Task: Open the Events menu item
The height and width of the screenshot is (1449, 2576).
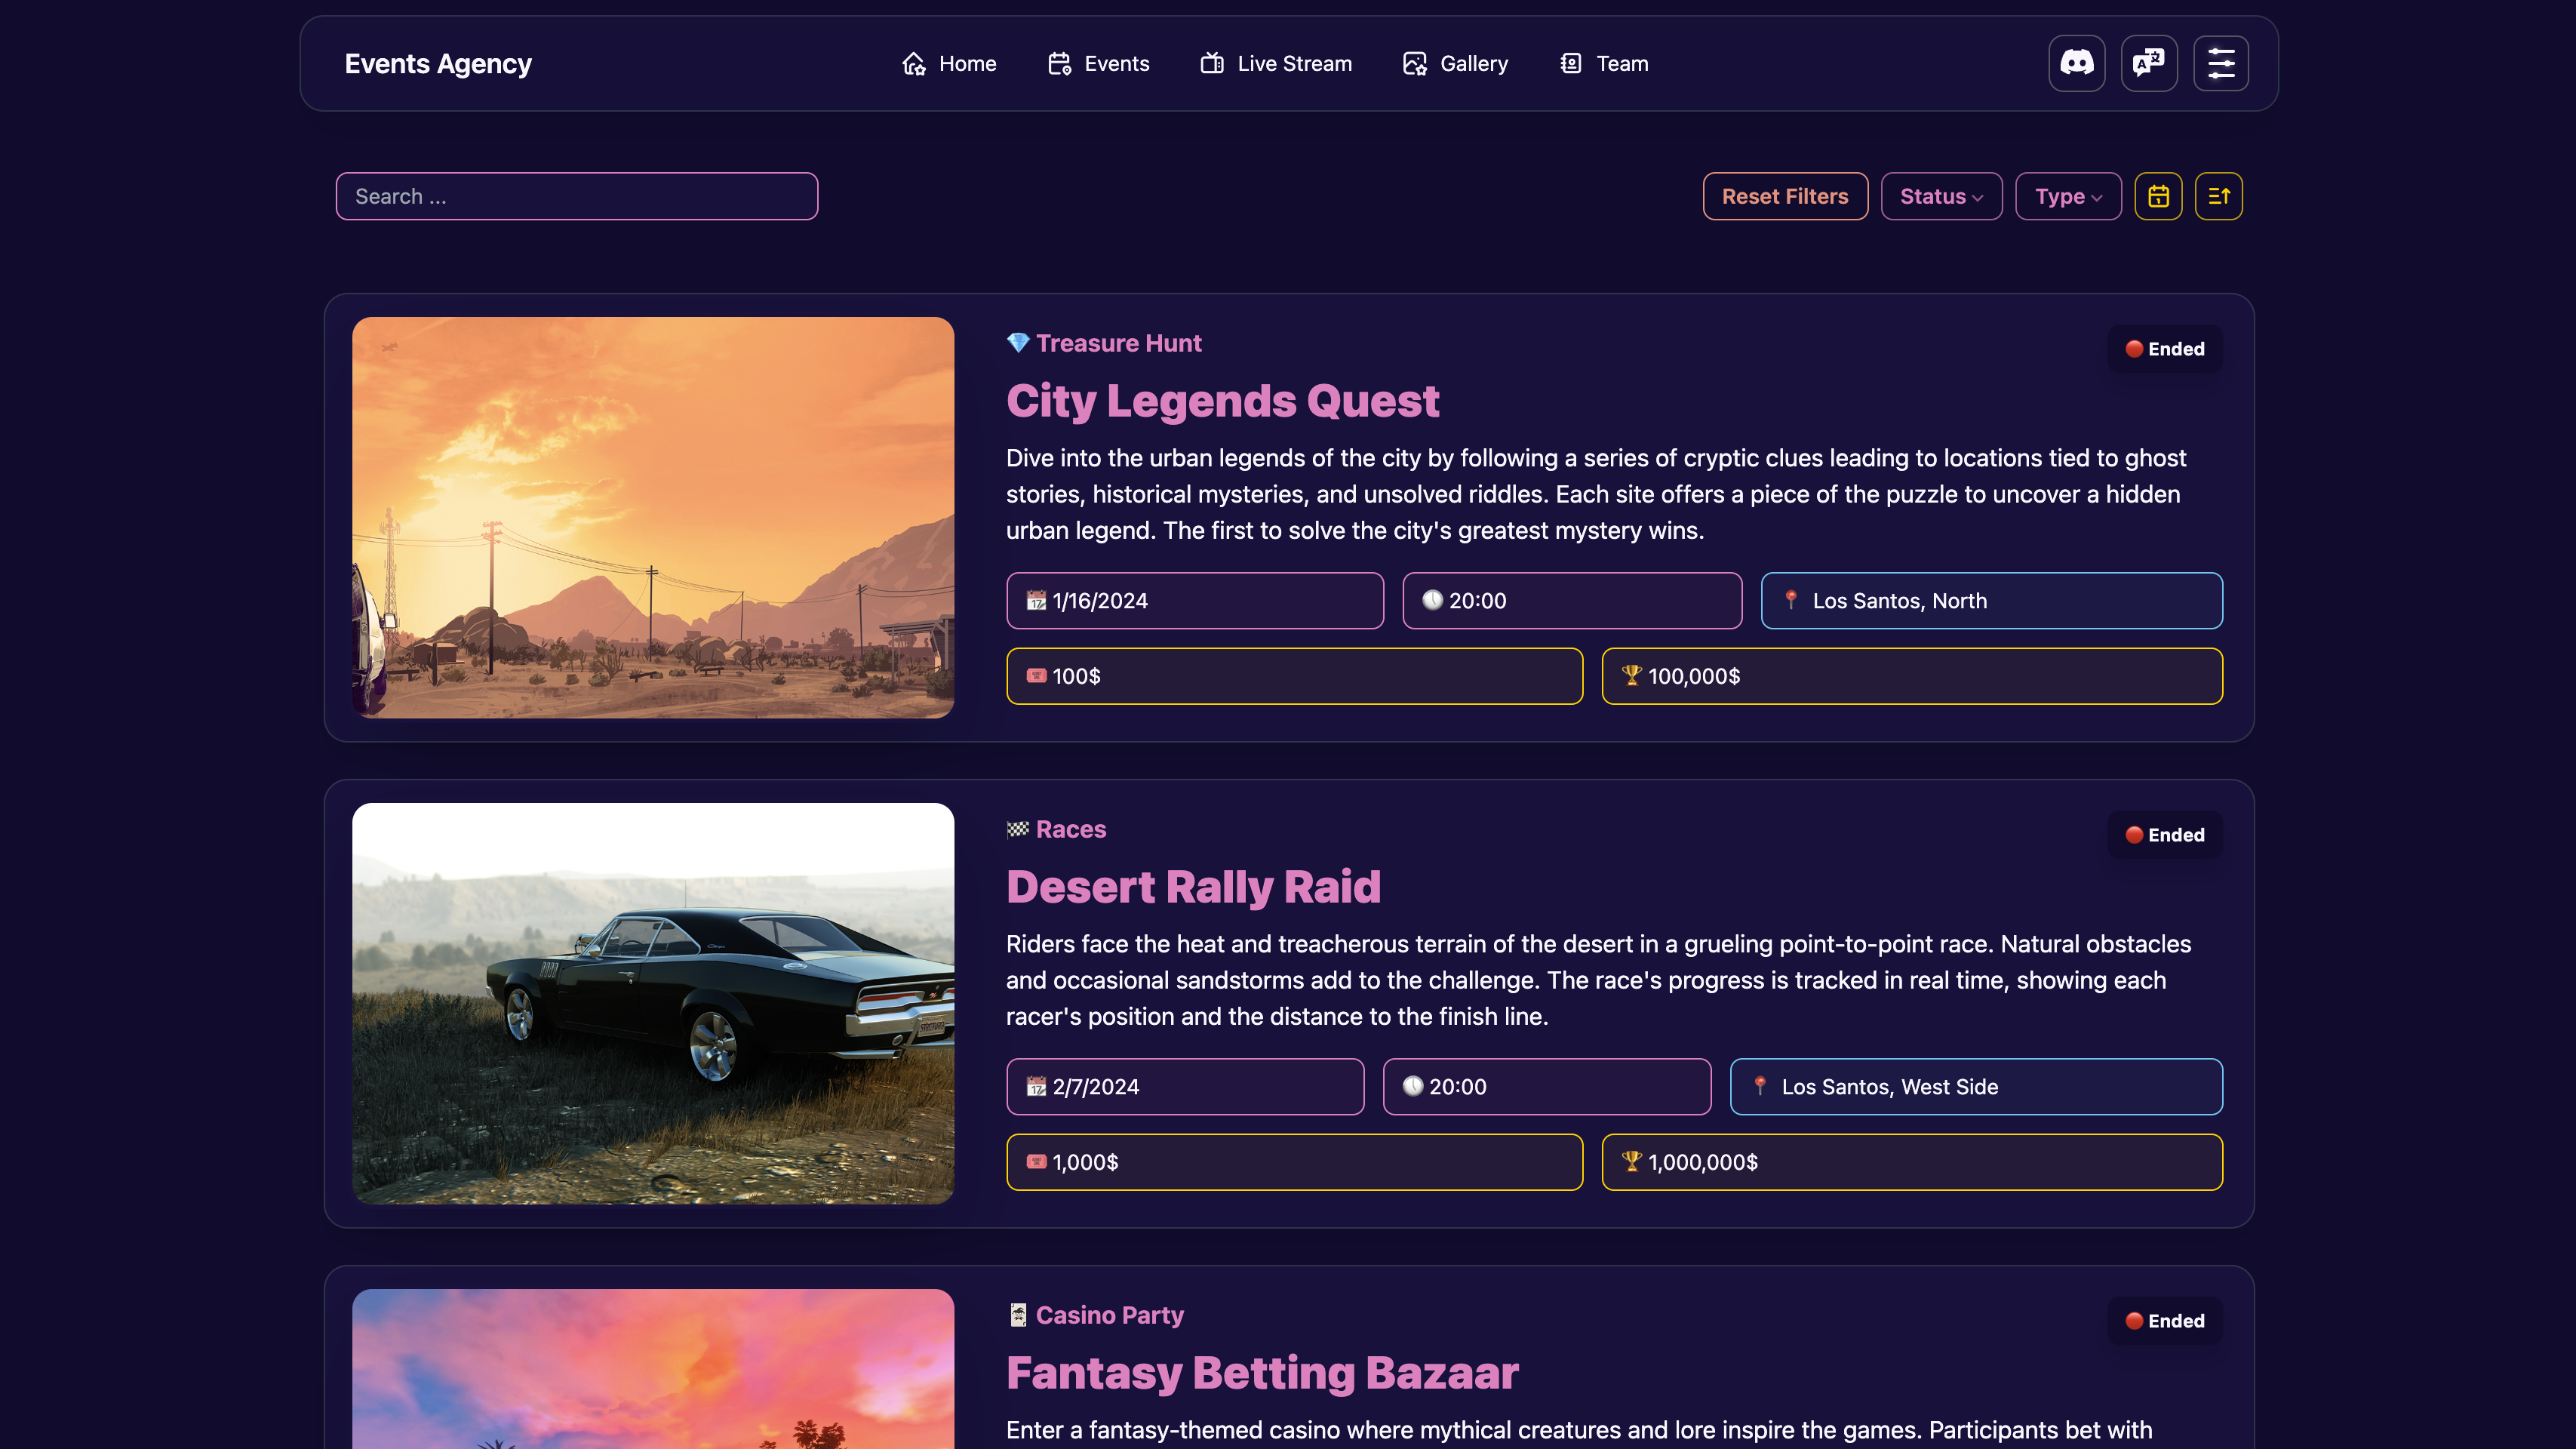Action: pyautogui.click(x=1116, y=64)
